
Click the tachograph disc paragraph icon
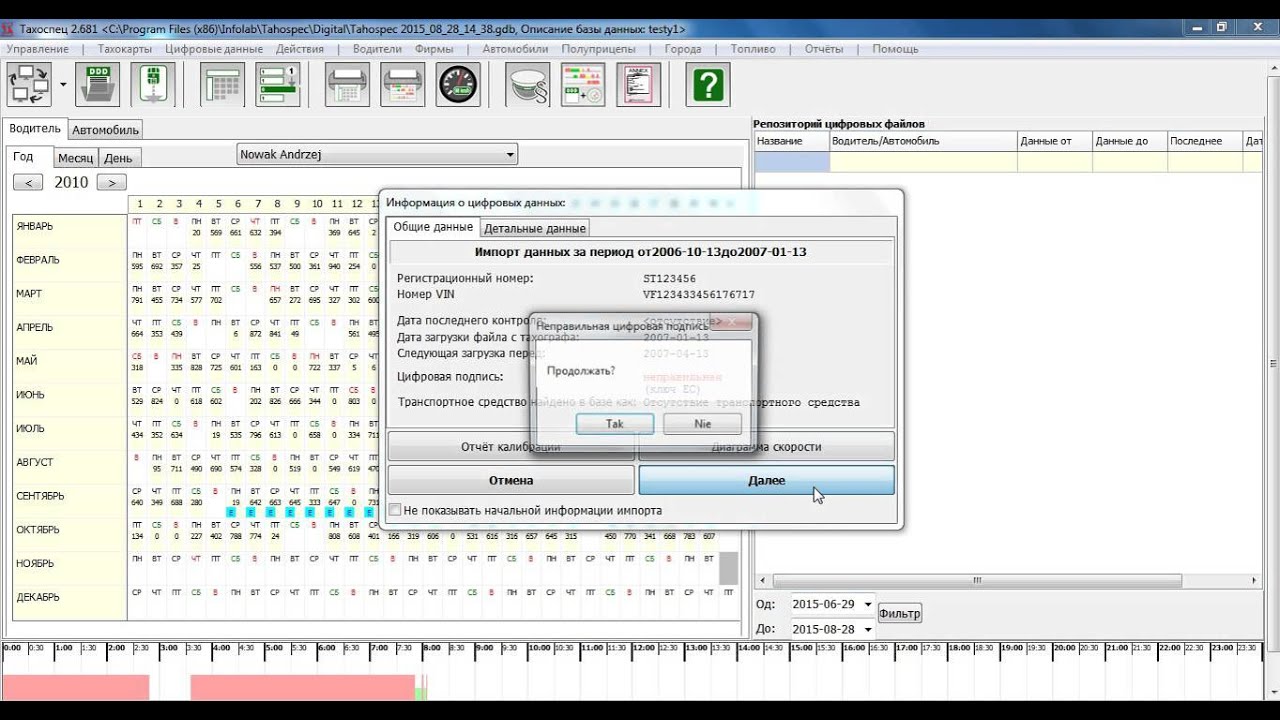pos(528,84)
